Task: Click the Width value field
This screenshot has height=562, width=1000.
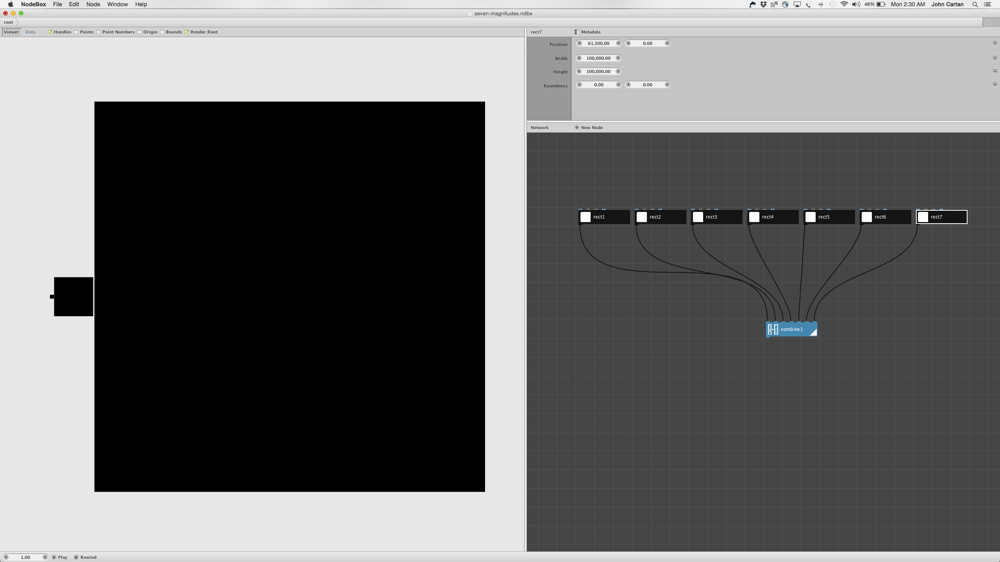Action: click(x=599, y=58)
